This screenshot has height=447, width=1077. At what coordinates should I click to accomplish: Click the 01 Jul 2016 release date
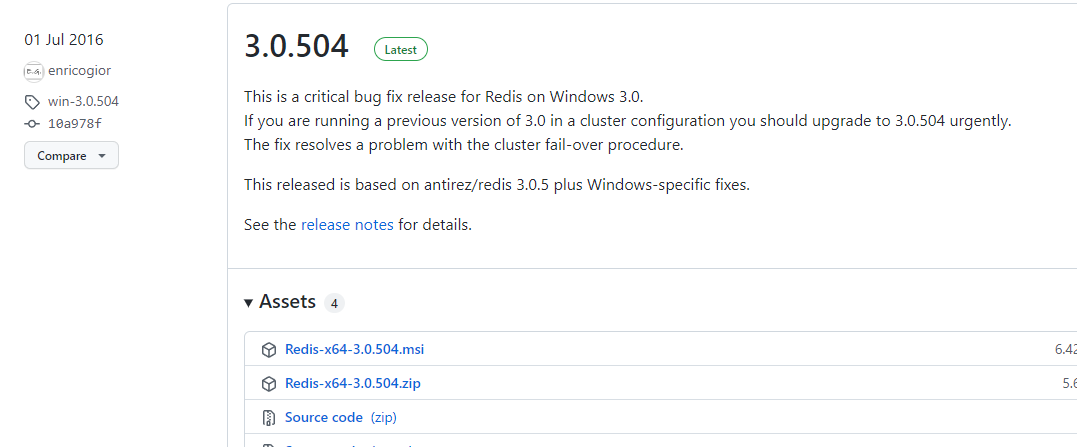pos(64,40)
